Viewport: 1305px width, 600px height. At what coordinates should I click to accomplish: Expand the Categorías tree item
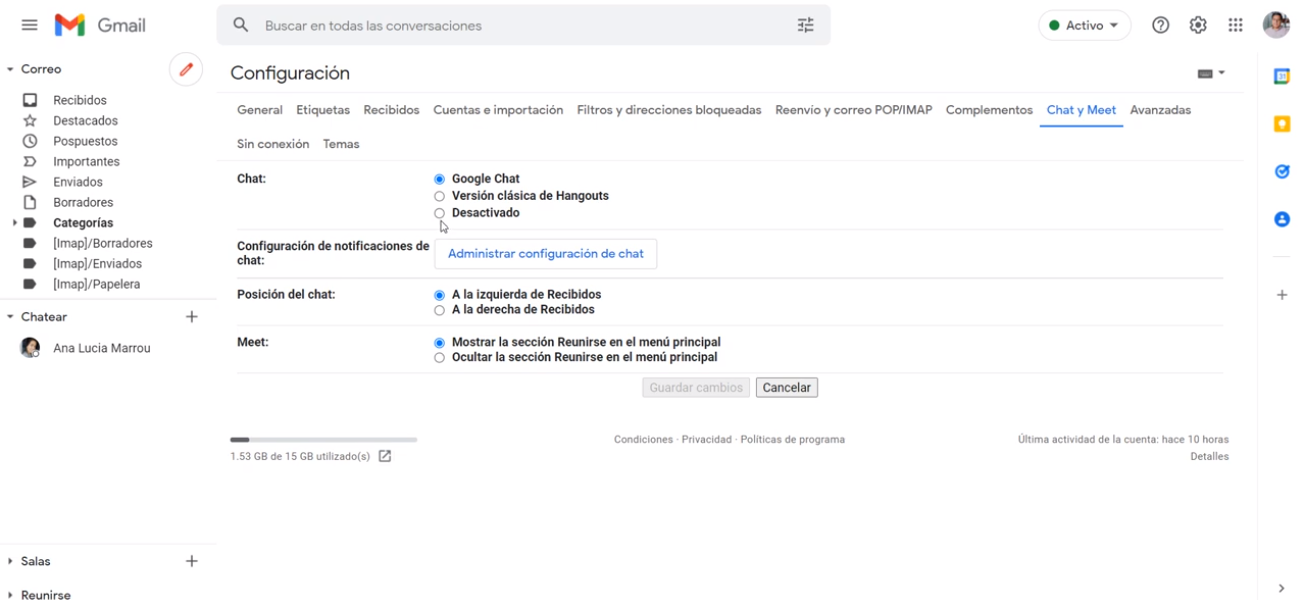(x=14, y=223)
